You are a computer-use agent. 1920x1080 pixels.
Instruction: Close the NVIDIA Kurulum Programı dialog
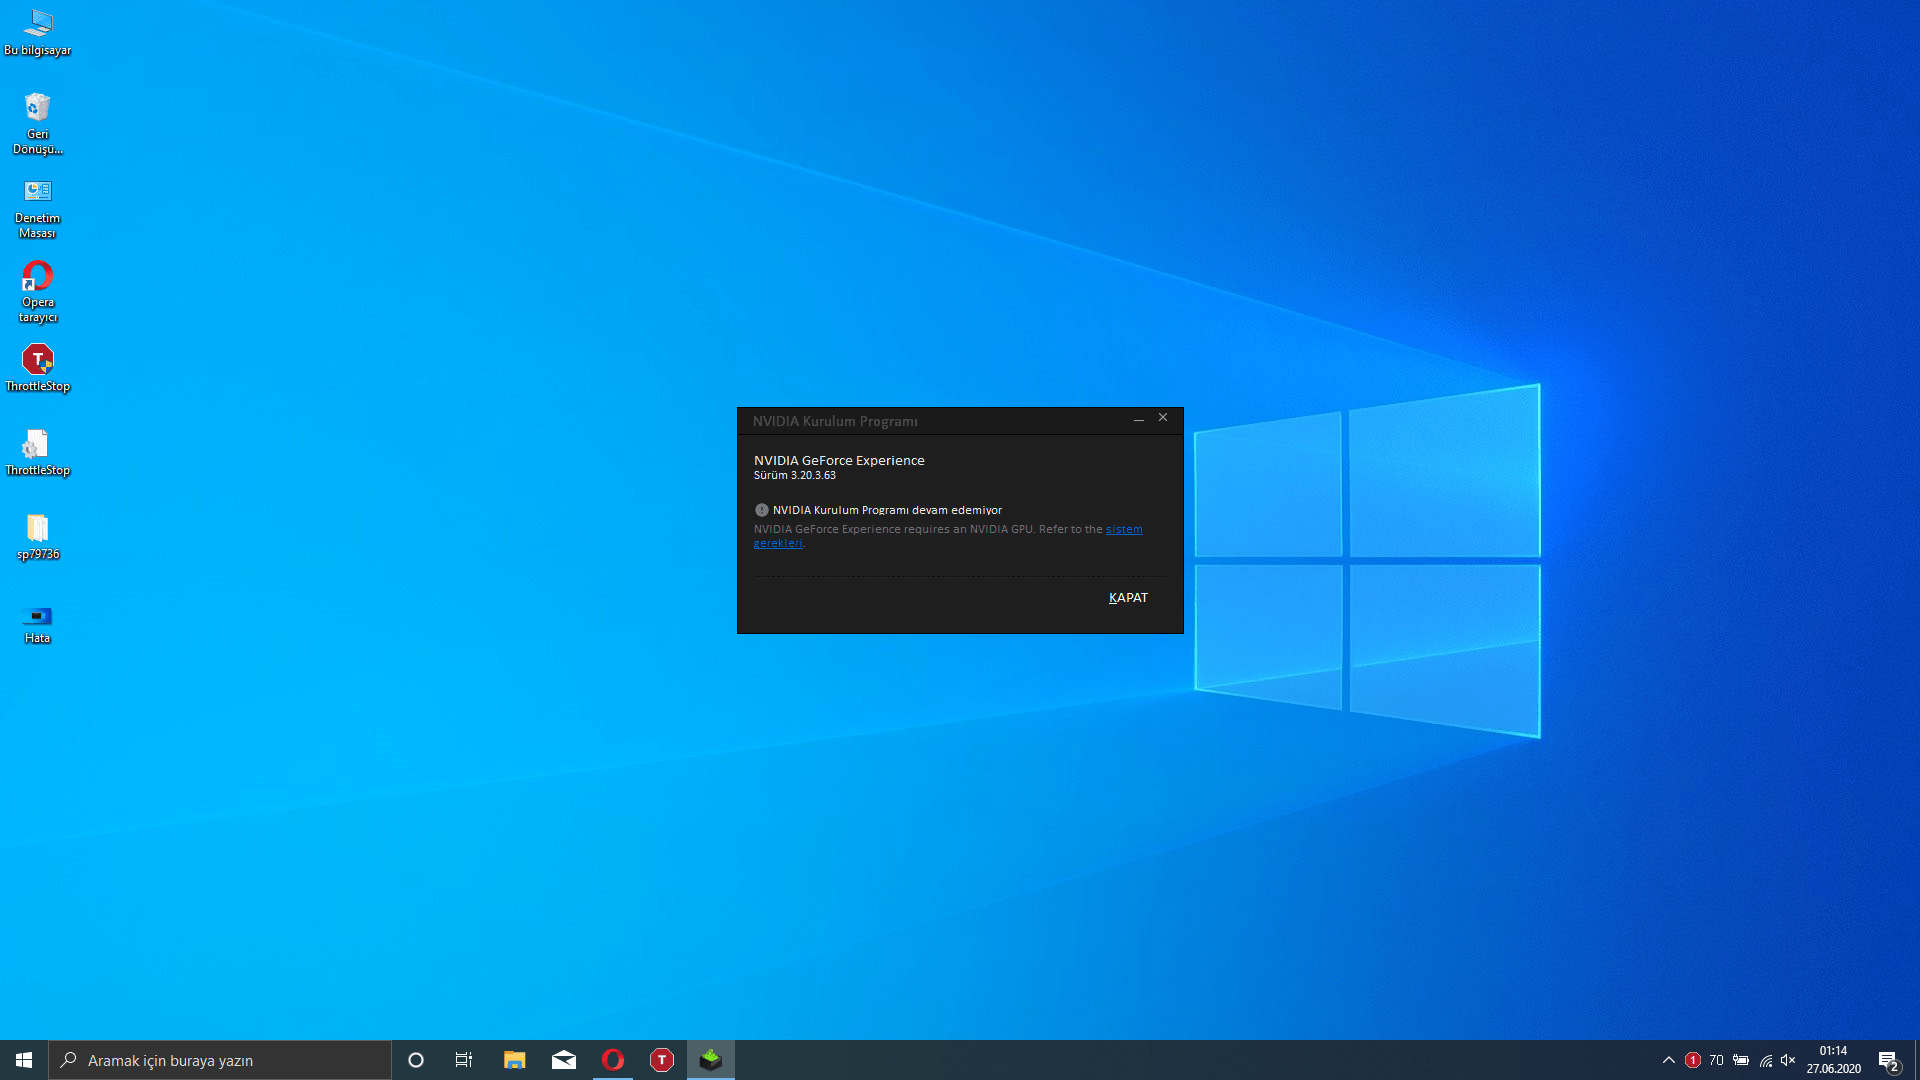(x=1163, y=418)
